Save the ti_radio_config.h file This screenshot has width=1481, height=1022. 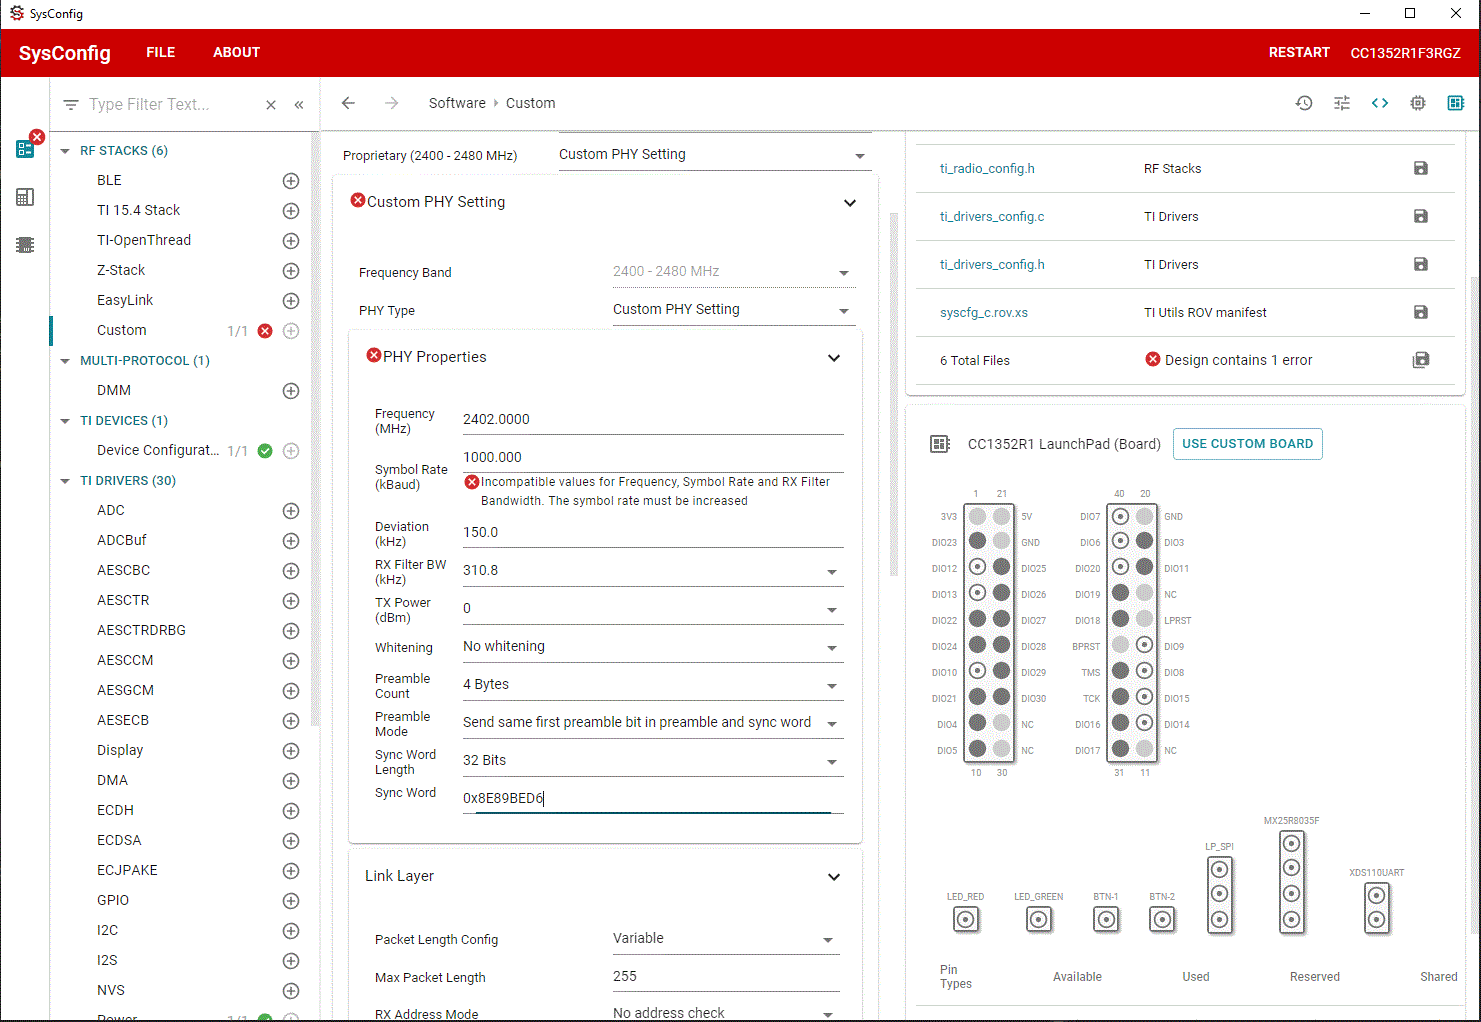pos(1421,168)
